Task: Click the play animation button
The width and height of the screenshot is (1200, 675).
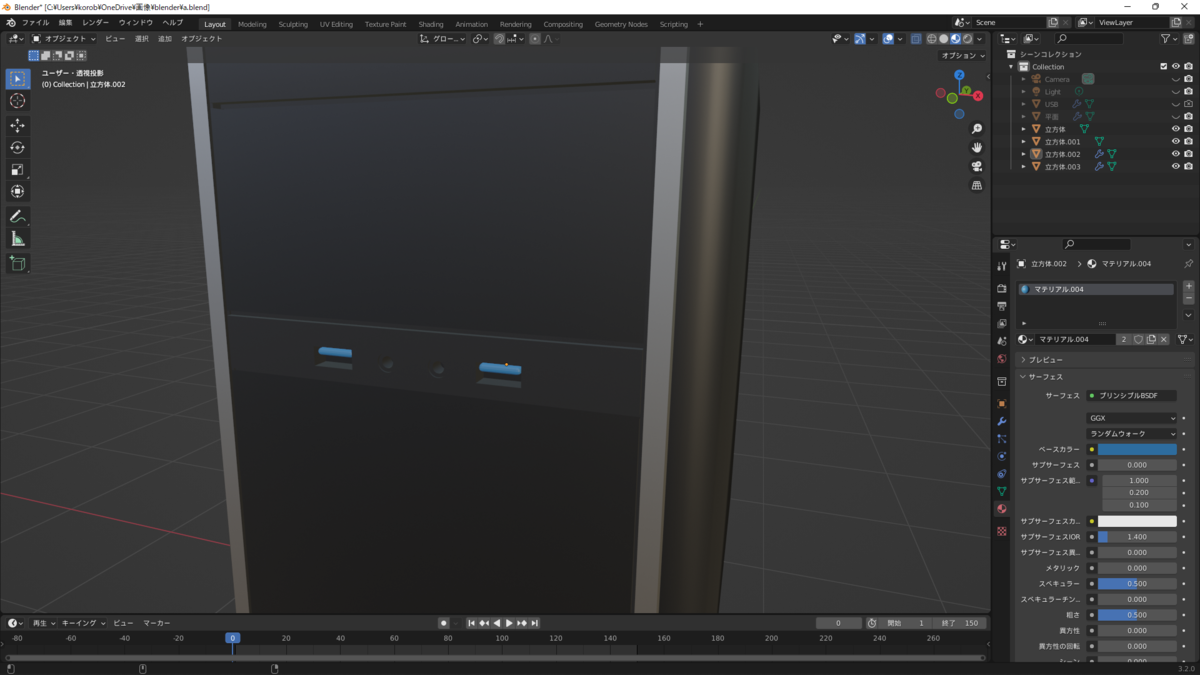Action: [x=509, y=623]
